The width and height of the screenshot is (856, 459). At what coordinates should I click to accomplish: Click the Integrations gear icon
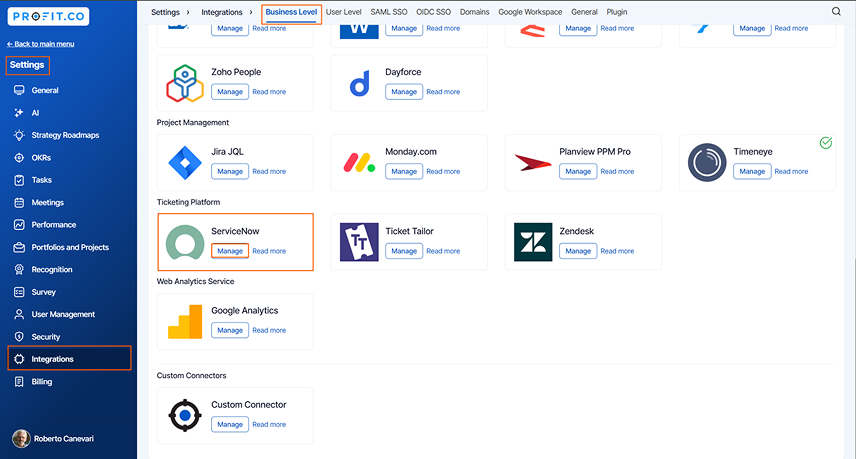click(19, 359)
